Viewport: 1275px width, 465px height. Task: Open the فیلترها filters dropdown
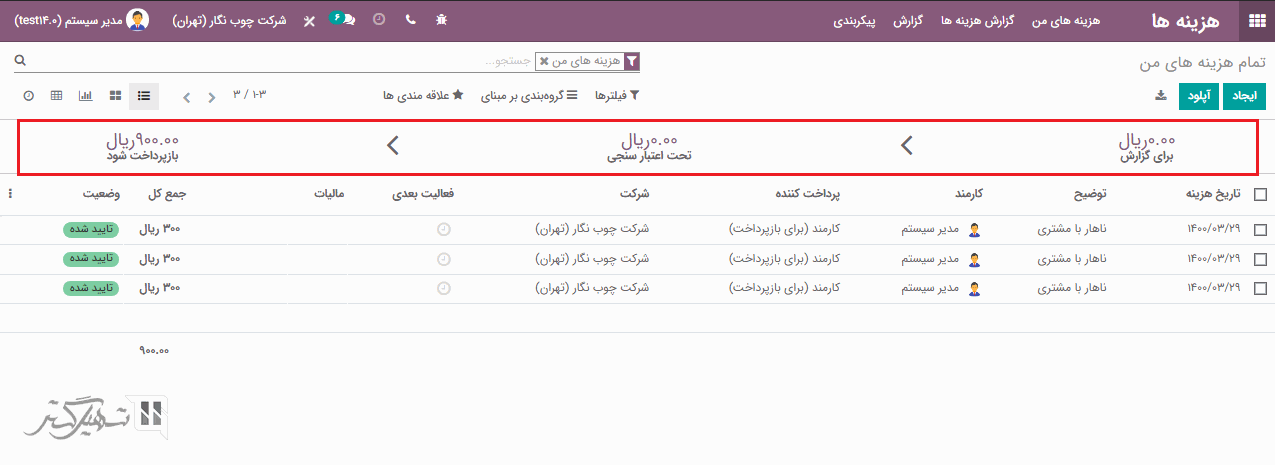pyautogui.click(x=617, y=96)
